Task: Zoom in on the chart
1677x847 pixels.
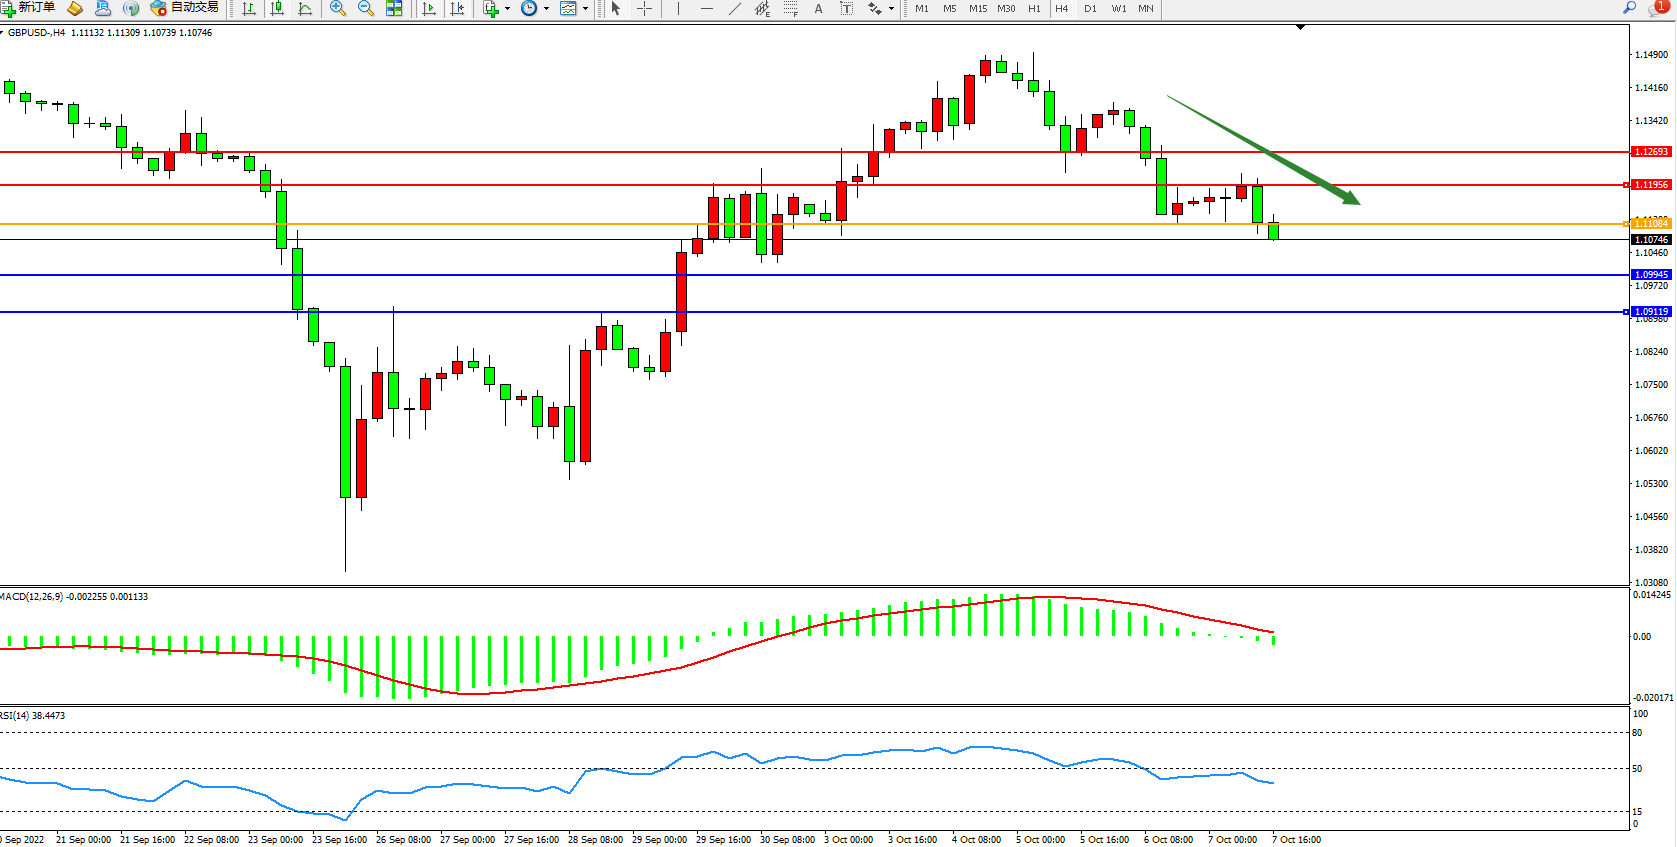Action: click(x=338, y=8)
